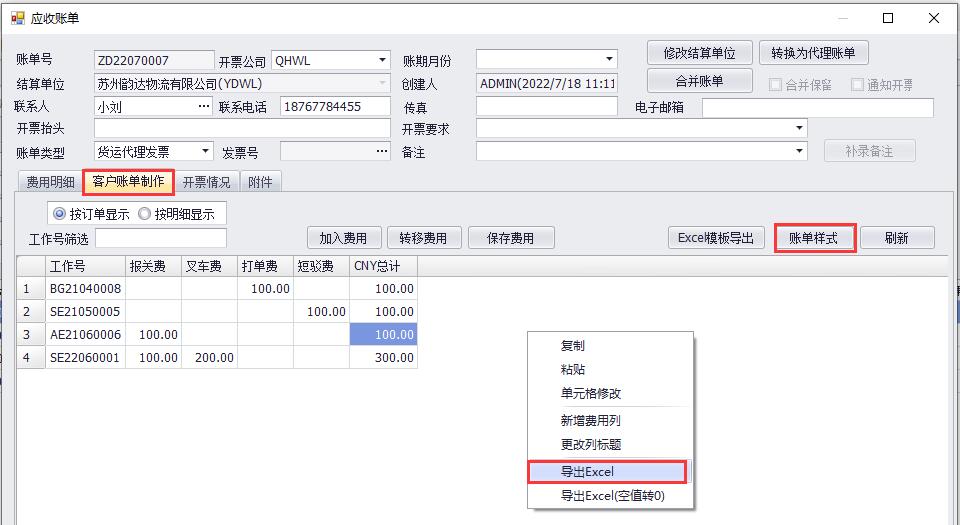The image size is (960, 525).
Task: Focus the 开票抬头 input field
Action: coord(242,128)
